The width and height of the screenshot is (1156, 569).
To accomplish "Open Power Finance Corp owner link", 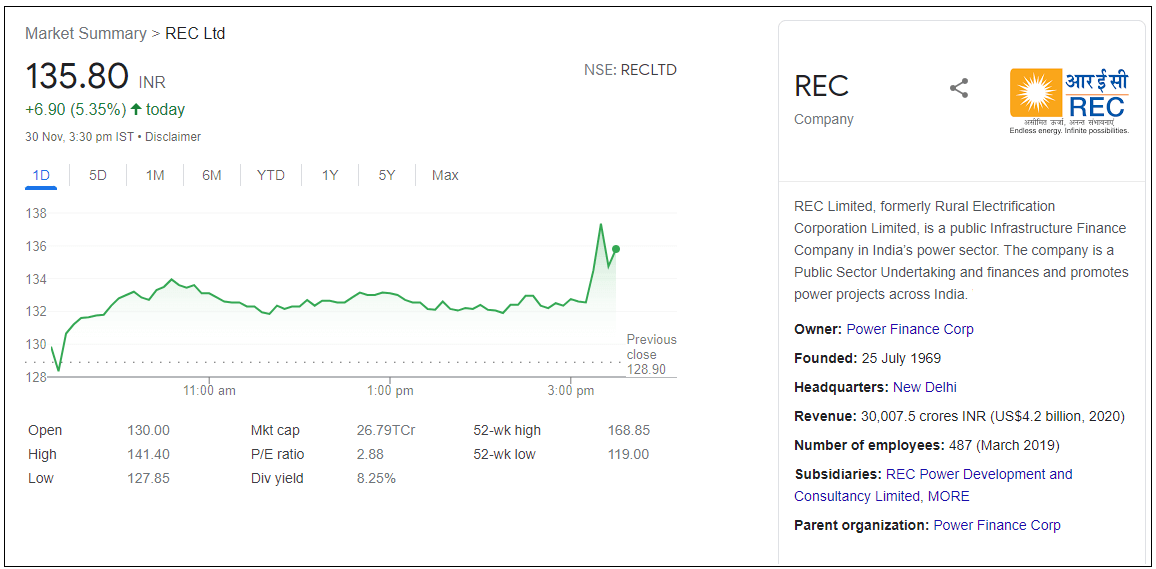I will (910, 329).
